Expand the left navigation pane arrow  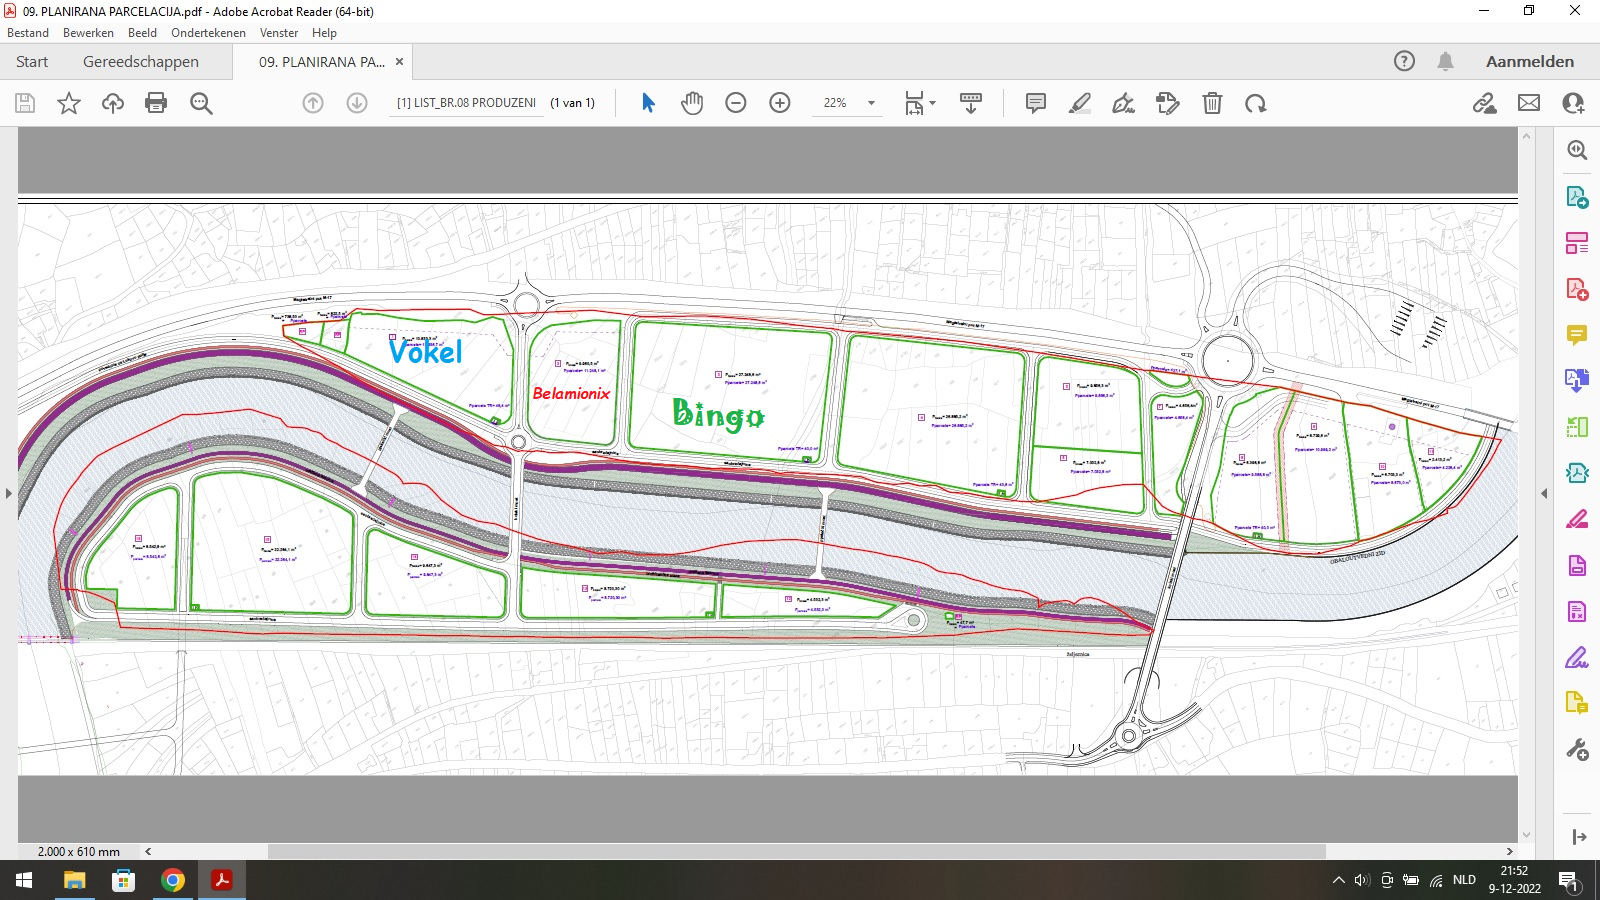click(8, 493)
